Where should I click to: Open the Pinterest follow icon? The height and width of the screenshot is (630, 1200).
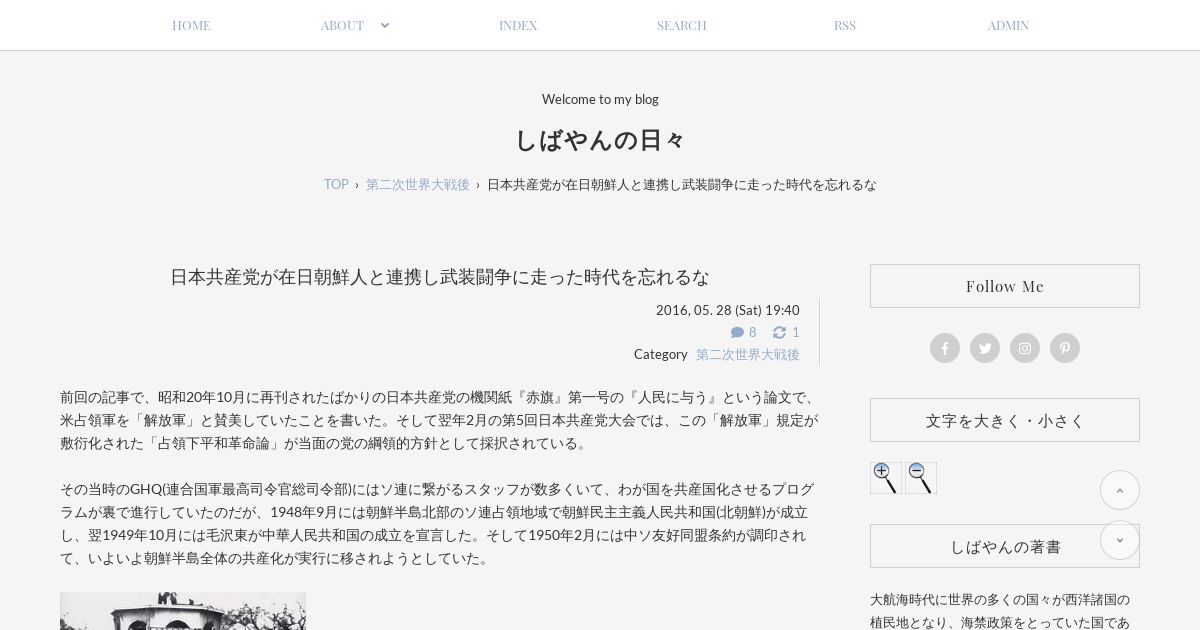[x=1065, y=348]
